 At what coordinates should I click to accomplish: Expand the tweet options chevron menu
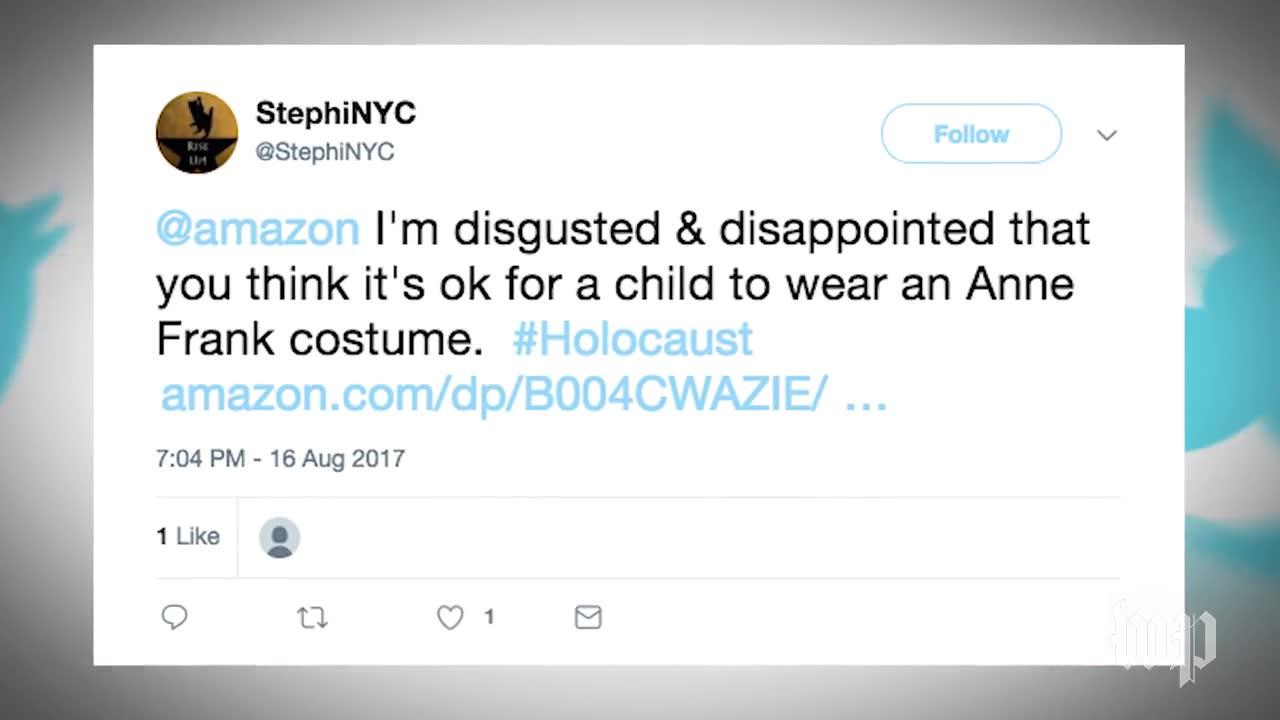click(x=1107, y=135)
